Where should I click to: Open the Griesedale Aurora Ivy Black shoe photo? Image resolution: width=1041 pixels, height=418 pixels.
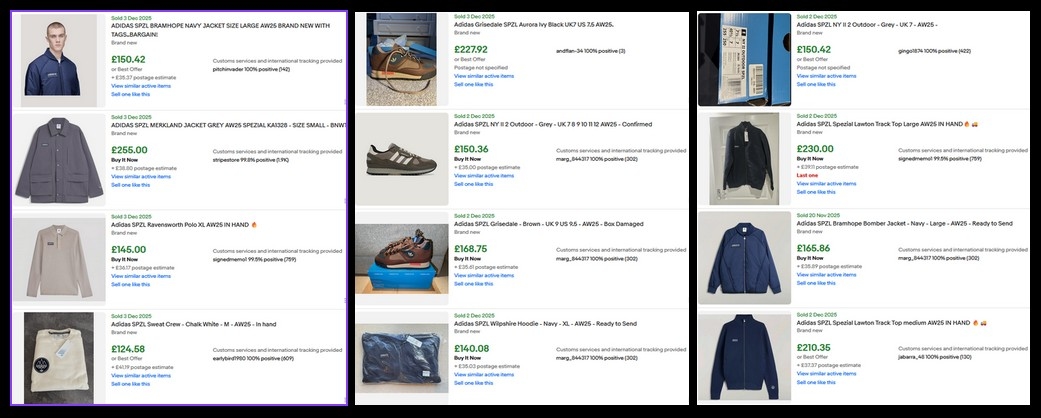pyautogui.click(x=401, y=59)
